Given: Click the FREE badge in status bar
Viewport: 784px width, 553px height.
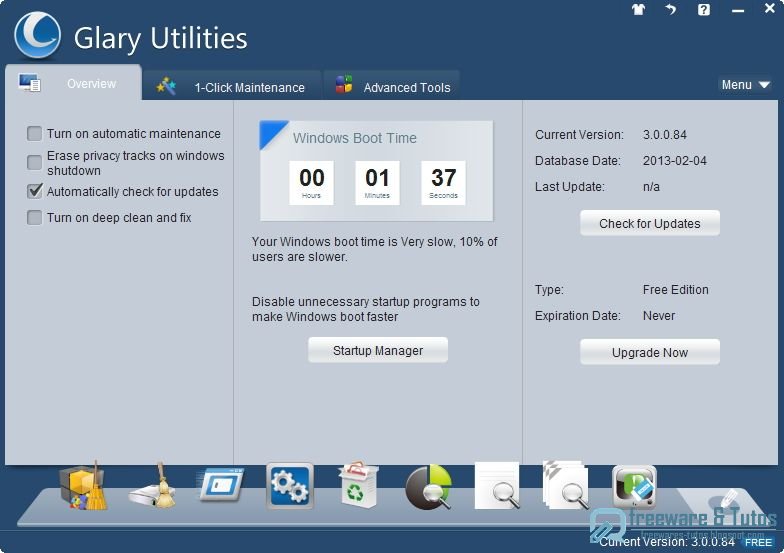Looking at the screenshot, I should click(758, 542).
